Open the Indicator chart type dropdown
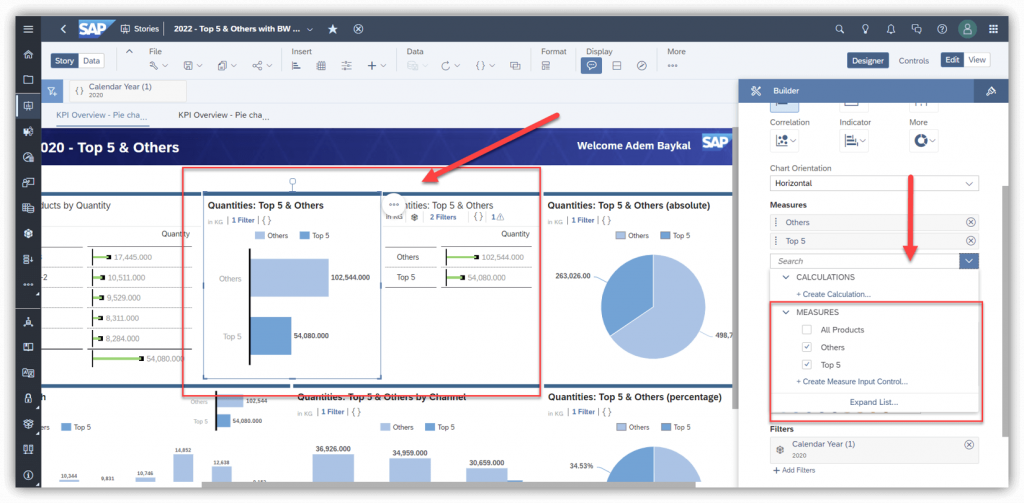1024x503 pixels. point(854,140)
